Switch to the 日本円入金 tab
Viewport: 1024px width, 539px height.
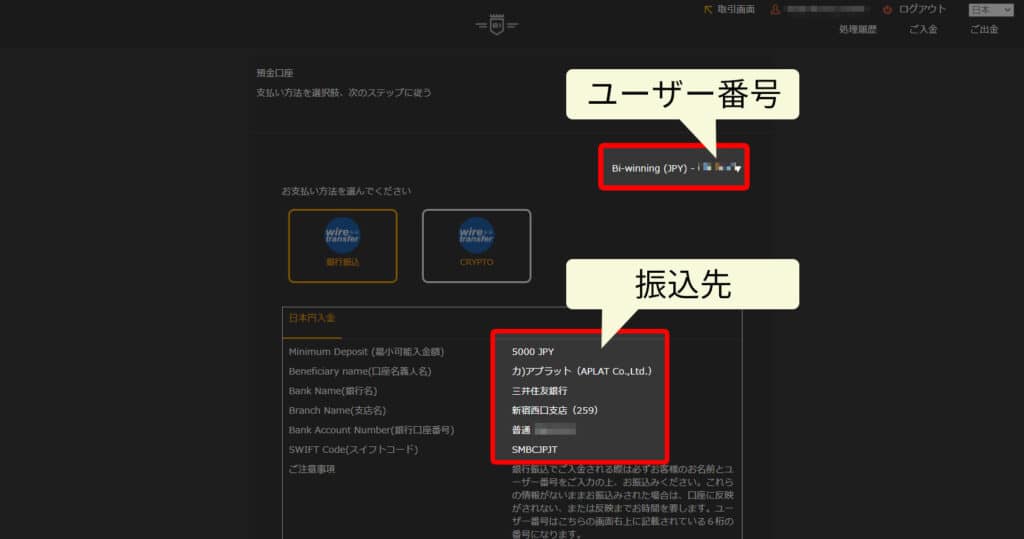pyautogui.click(x=312, y=318)
